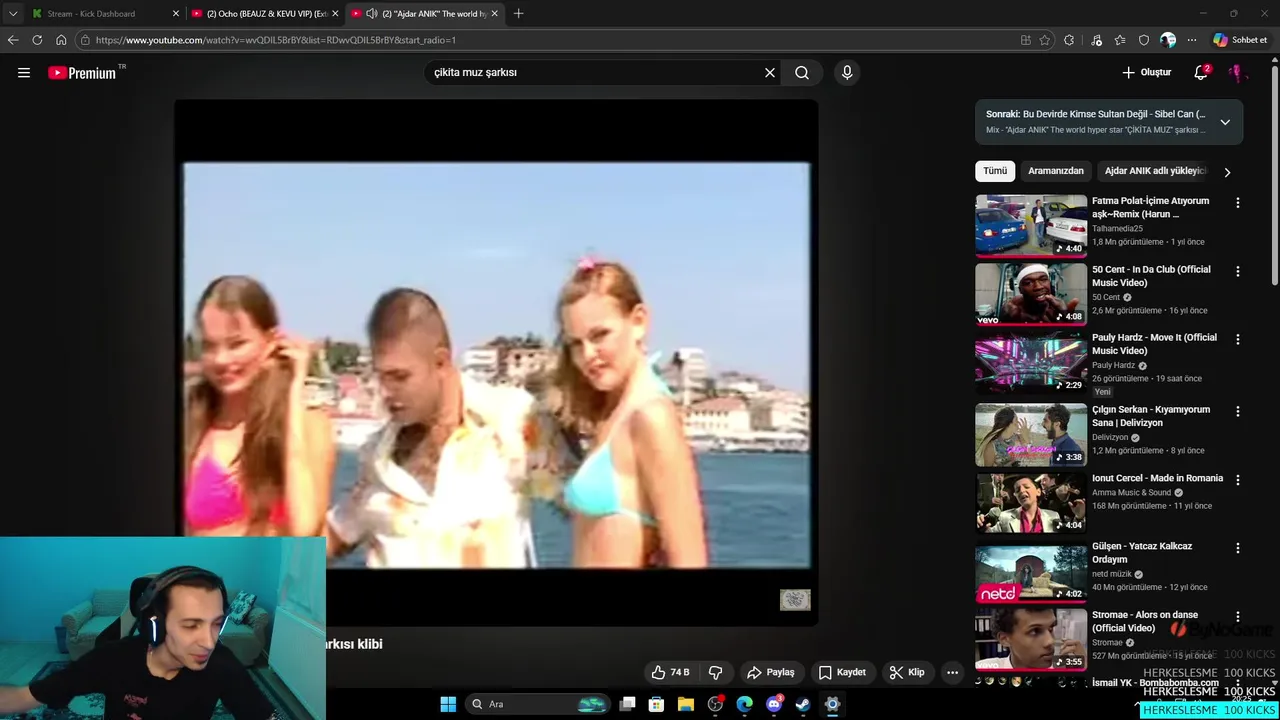The width and height of the screenshot is (1280, 720).
Task: Click the Paylaş share button
Action: (x=771, y=672)
